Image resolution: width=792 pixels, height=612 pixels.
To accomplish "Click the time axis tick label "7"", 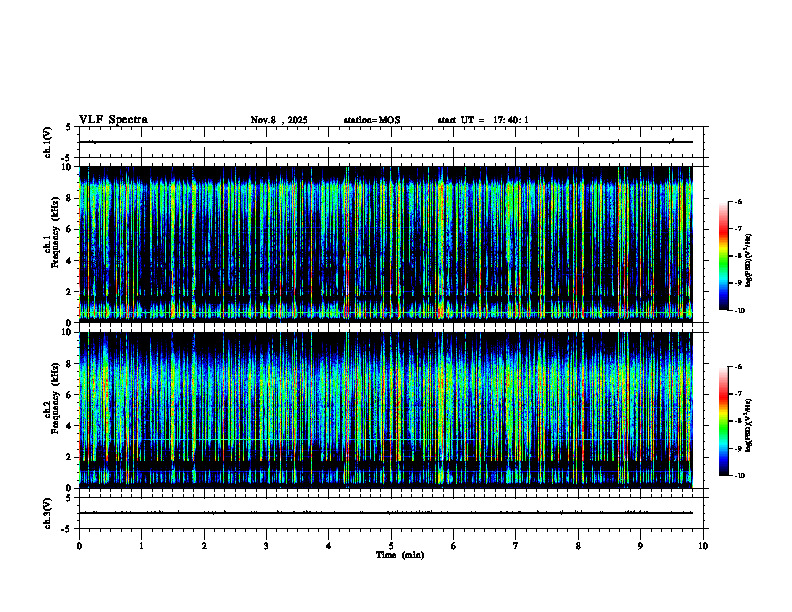I will [x=516, y=546].
